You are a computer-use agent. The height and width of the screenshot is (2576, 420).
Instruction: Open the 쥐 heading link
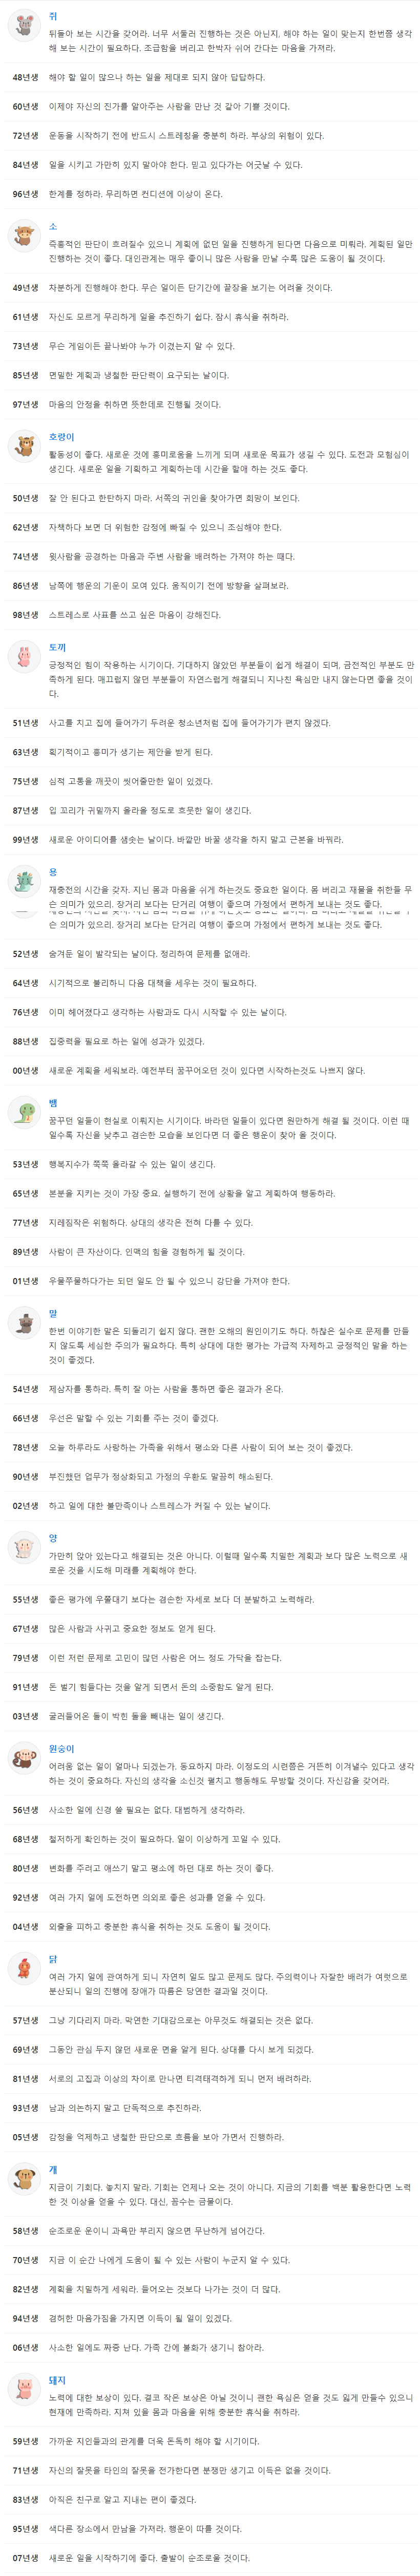pyautogui.click(x=53, y=17)
